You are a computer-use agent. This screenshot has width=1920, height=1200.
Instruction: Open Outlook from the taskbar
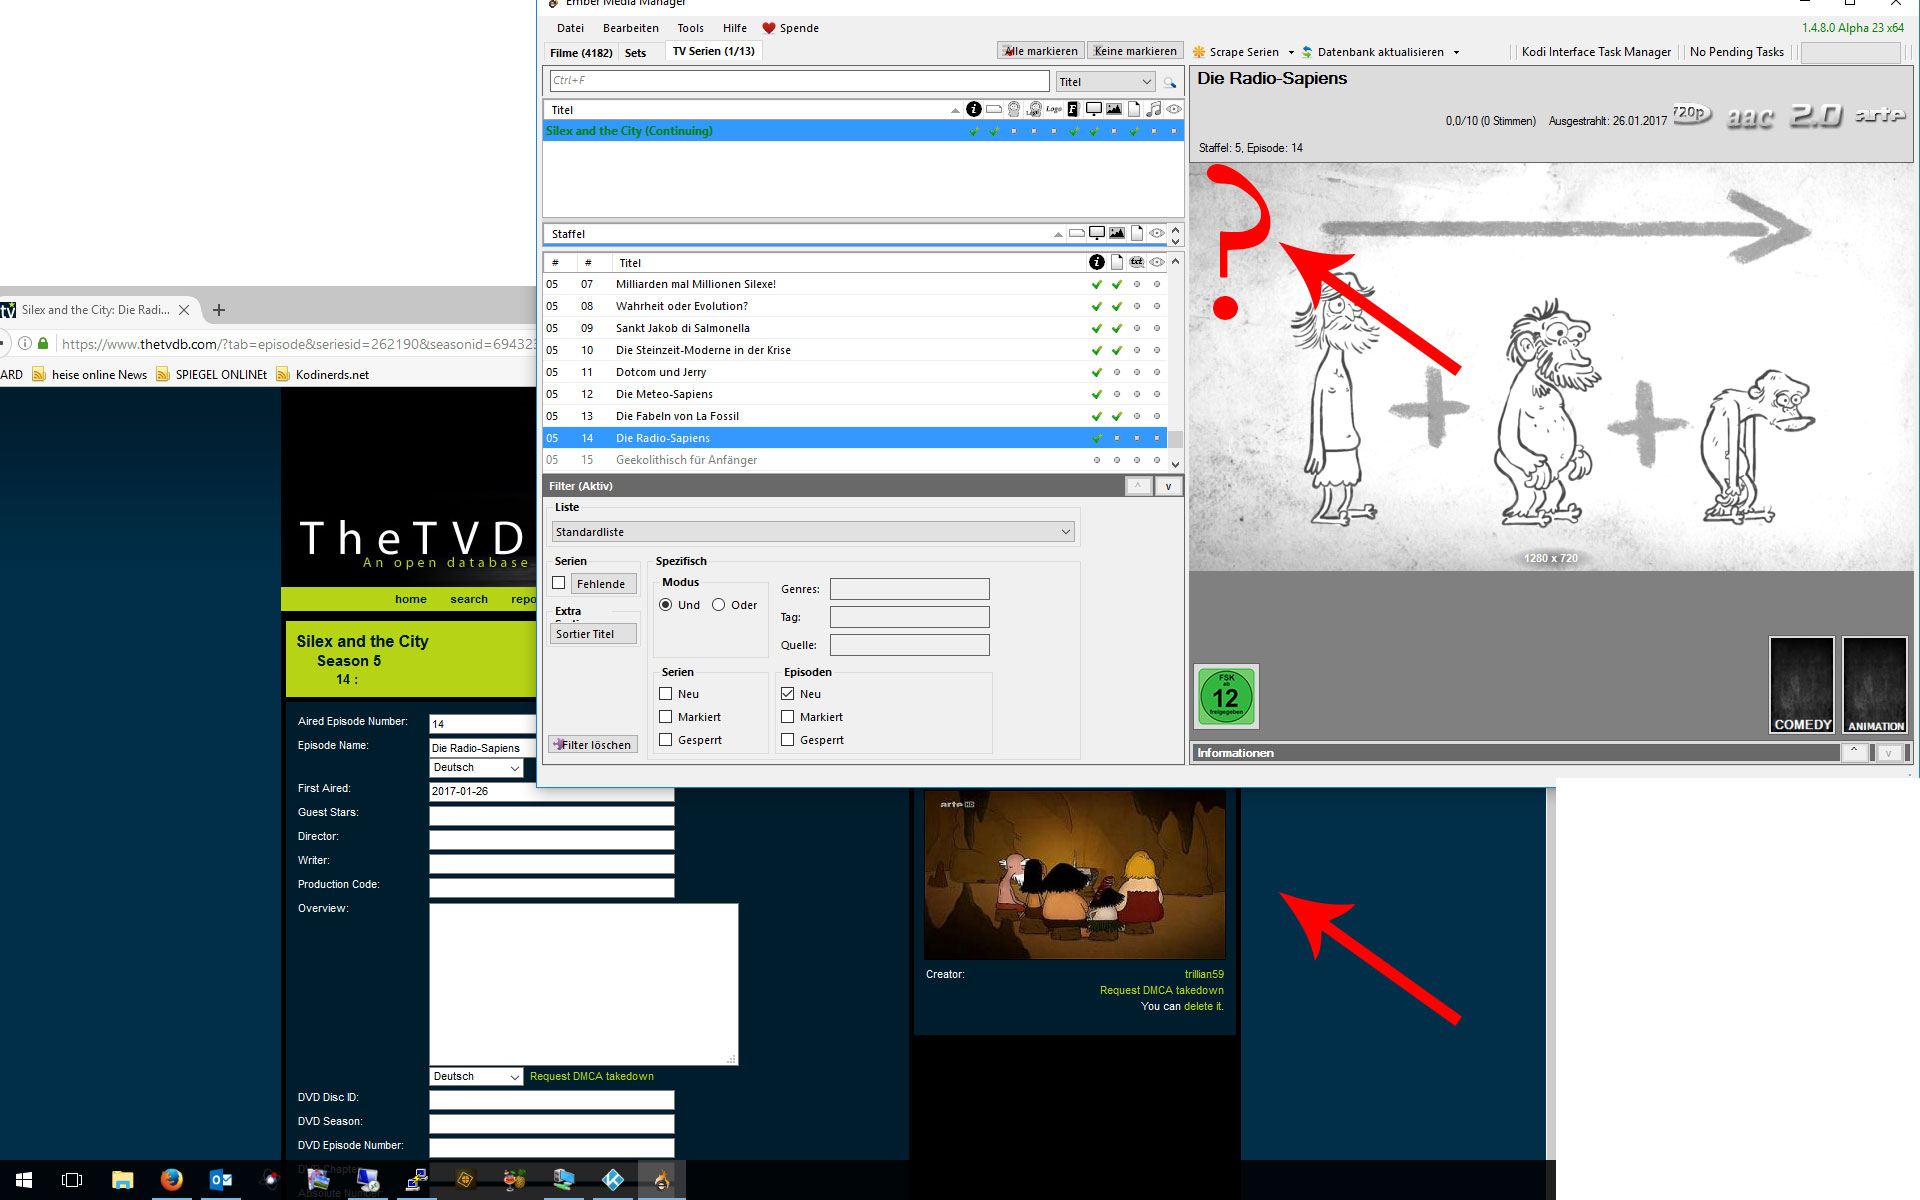coord(221,1180)
